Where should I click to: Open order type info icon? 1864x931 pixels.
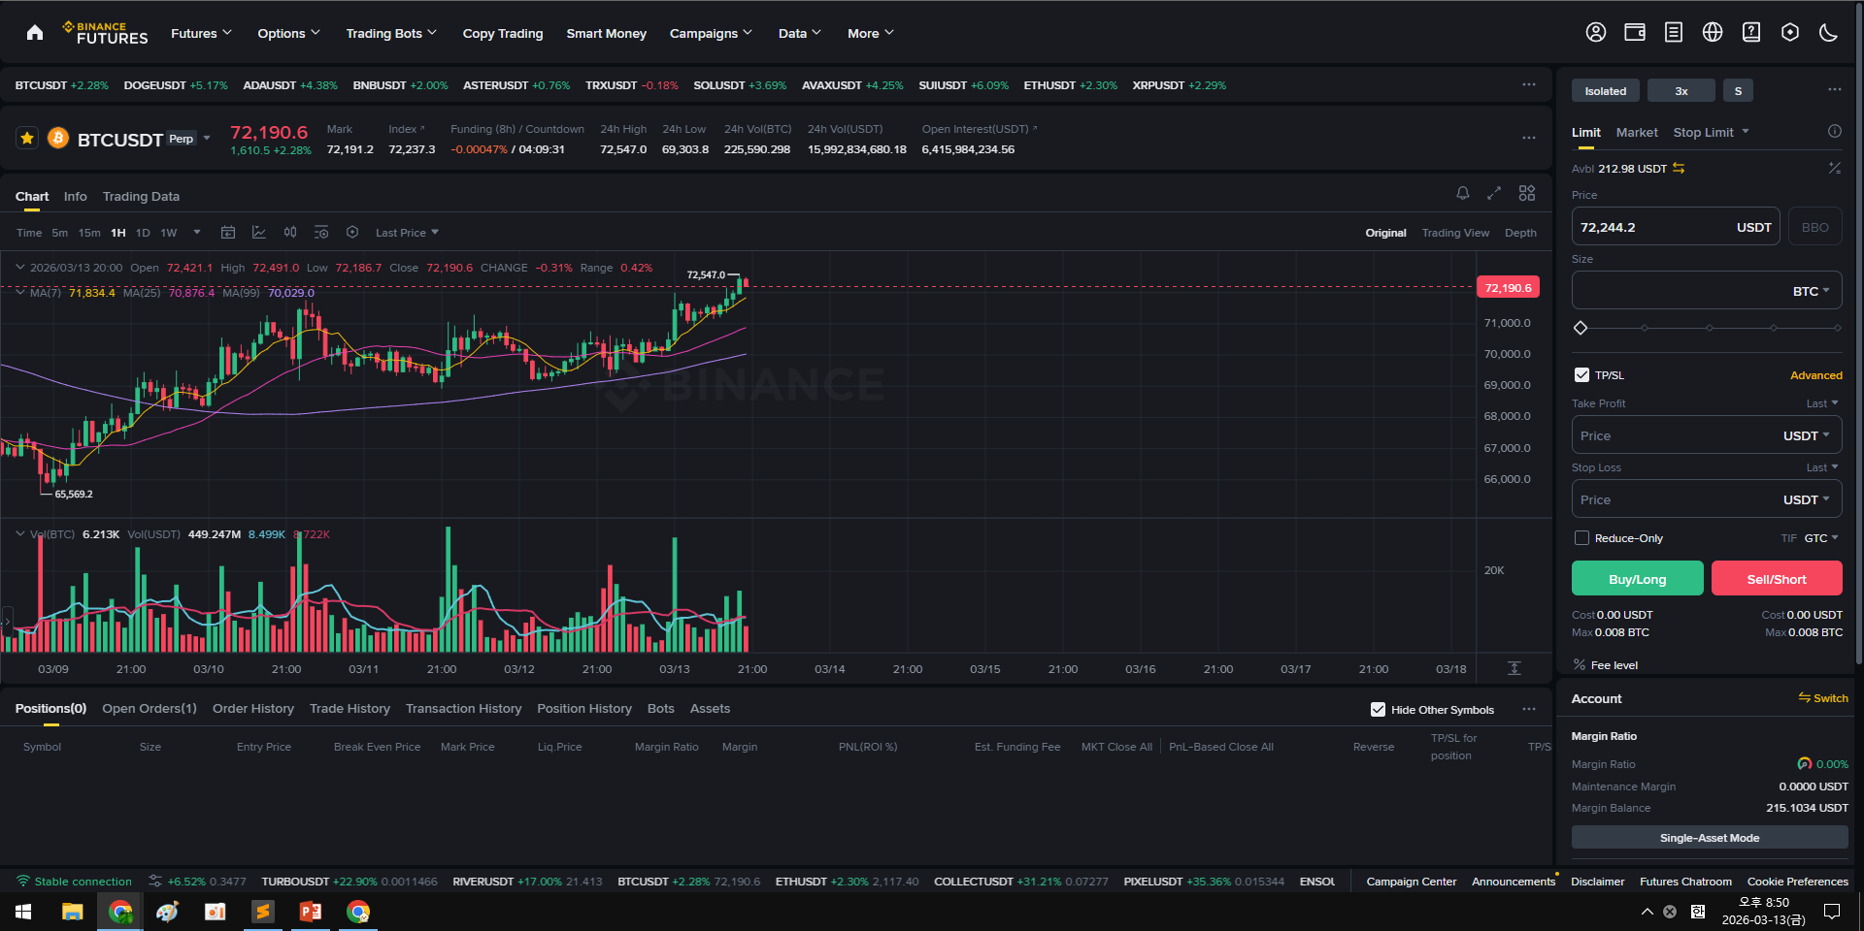(1834, 131)
